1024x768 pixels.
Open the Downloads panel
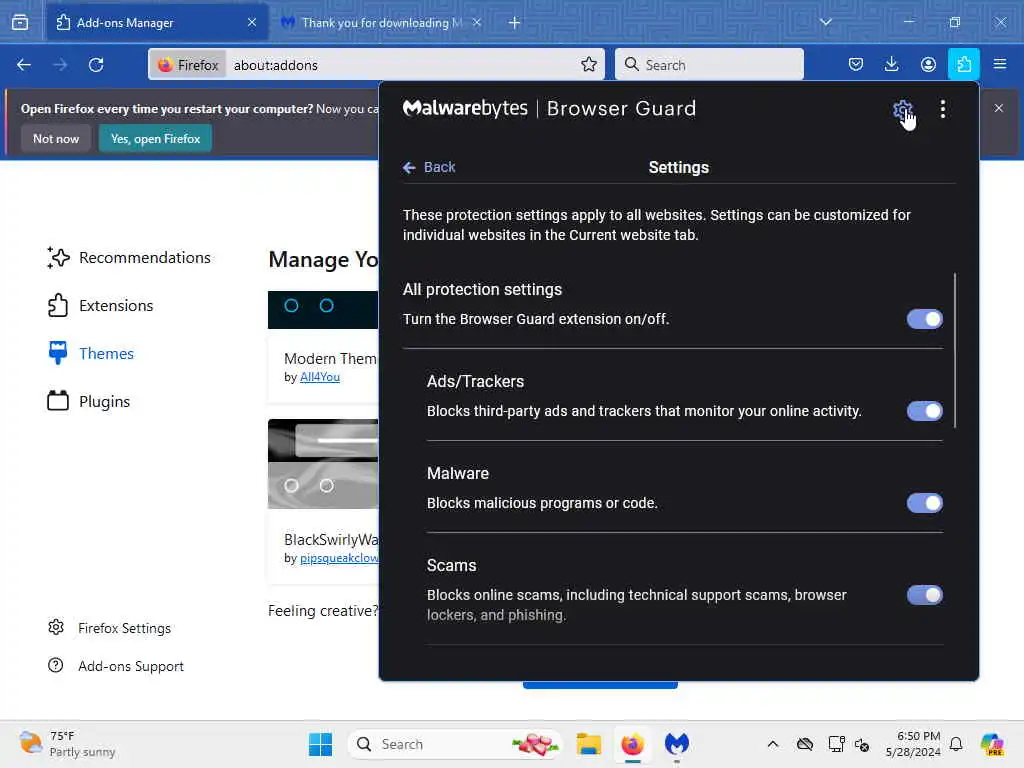(x=891, y=64)
